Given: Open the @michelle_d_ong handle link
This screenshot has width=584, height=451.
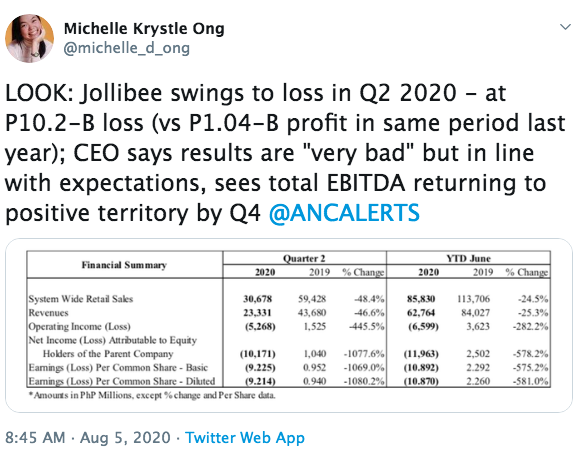Looking at the screenshot, I should [127, 48].
